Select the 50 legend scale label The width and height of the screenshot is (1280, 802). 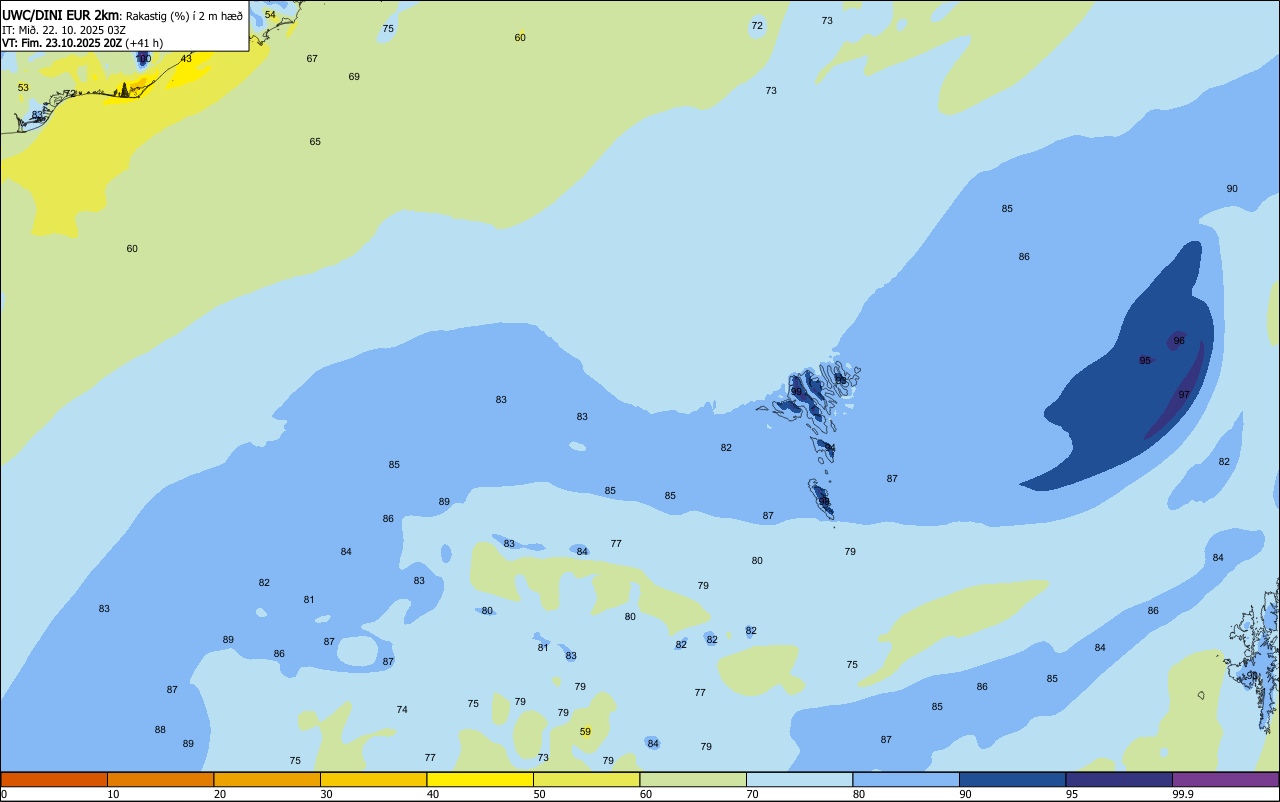tap(539, 794)
